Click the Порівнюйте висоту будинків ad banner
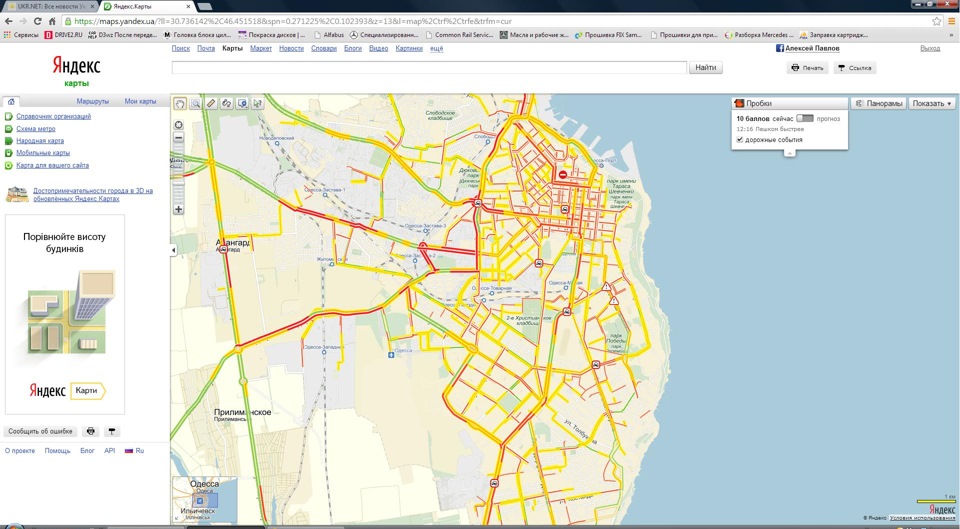 coord(65,314)
